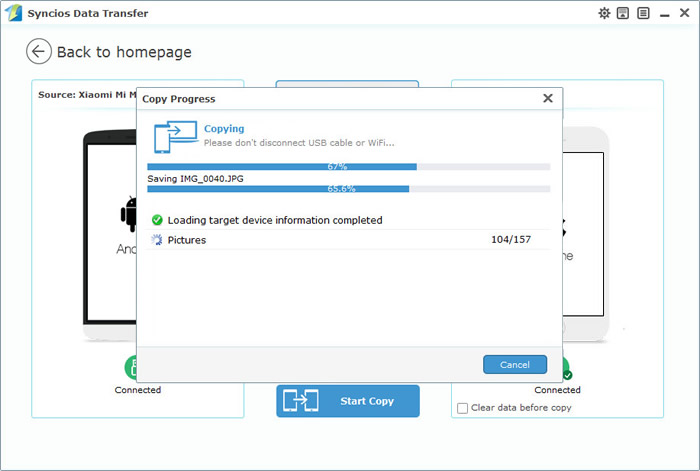Go back to homepage via its label
Viewport: 700px width, 471px height.
pyautogui.click(x=124, y=52)
